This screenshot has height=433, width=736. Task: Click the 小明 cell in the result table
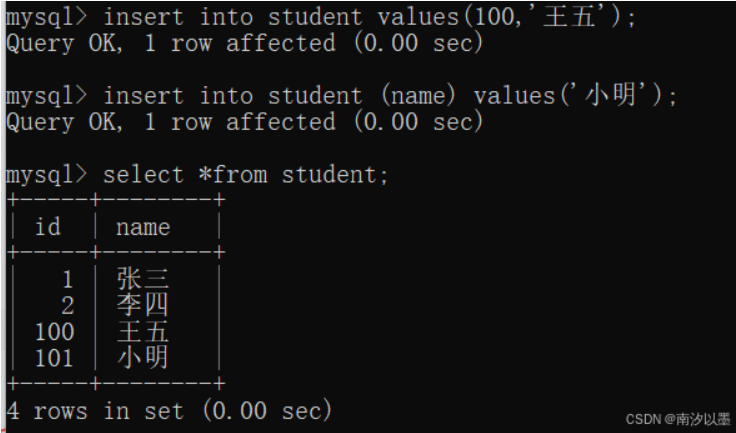pyautogui.click(x=143, y=357)
